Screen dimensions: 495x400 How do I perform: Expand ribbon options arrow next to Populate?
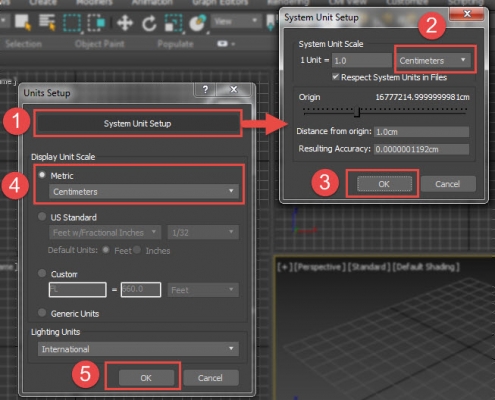point(233,44)
